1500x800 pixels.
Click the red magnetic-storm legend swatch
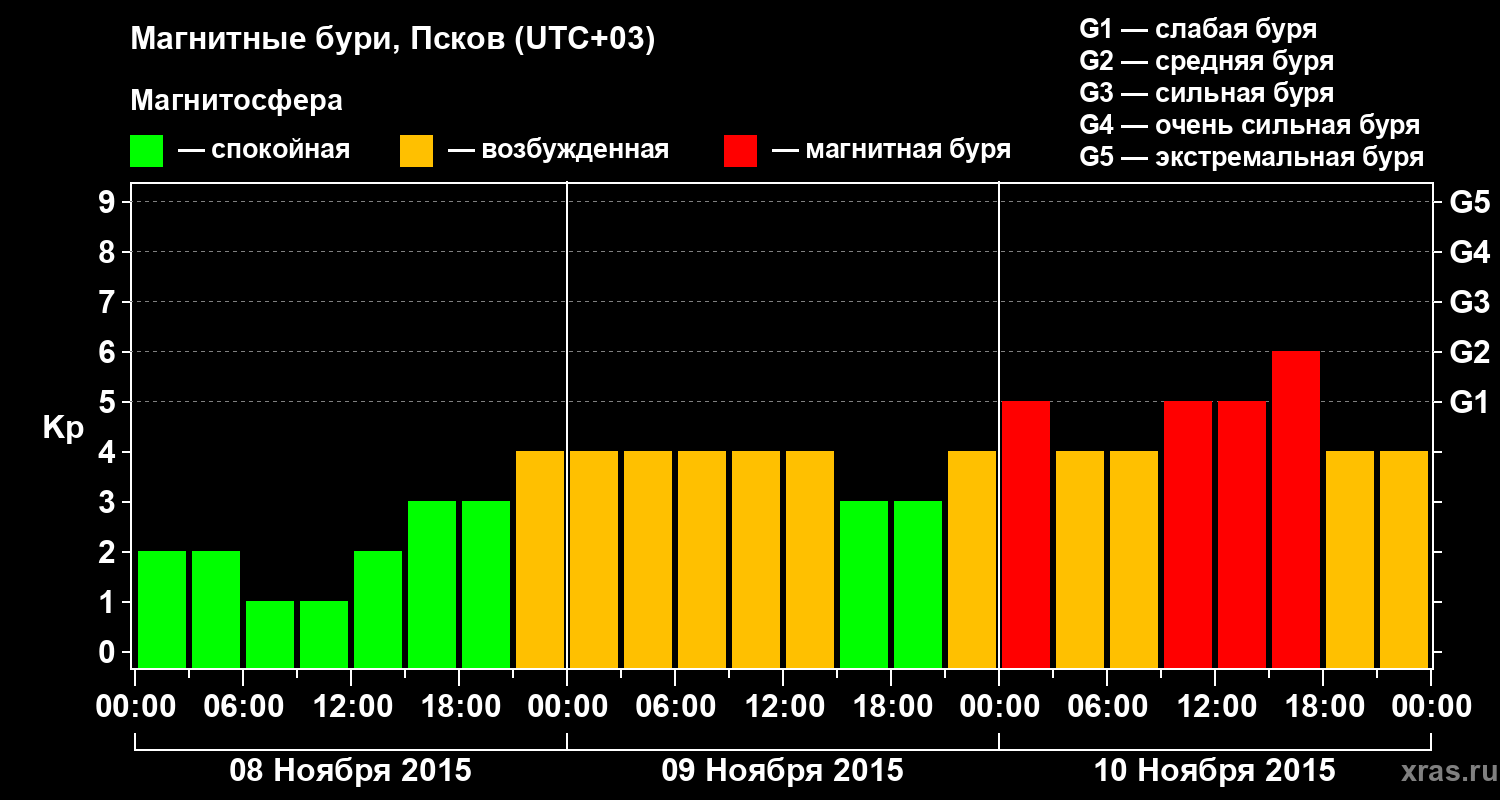click(740, 151)
